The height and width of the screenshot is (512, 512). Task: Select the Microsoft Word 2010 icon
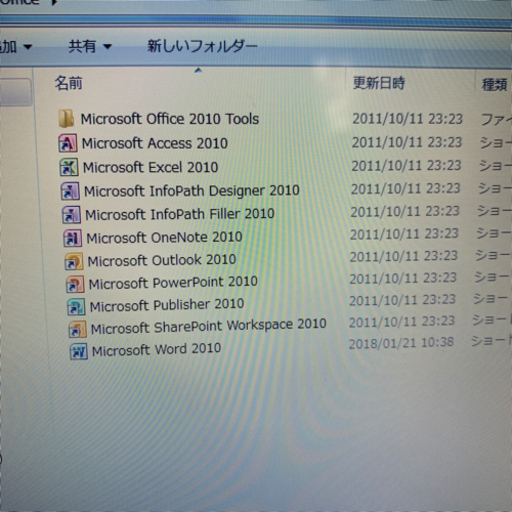[x=79, y=352]
